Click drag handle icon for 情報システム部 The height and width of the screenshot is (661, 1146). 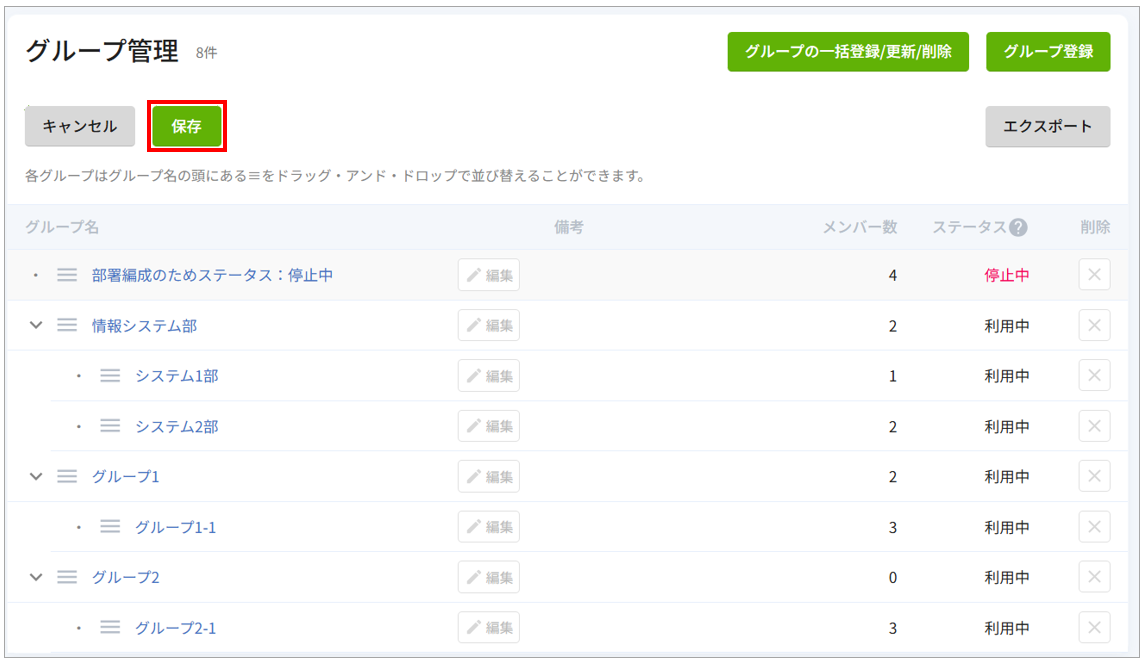click(67, 325)
